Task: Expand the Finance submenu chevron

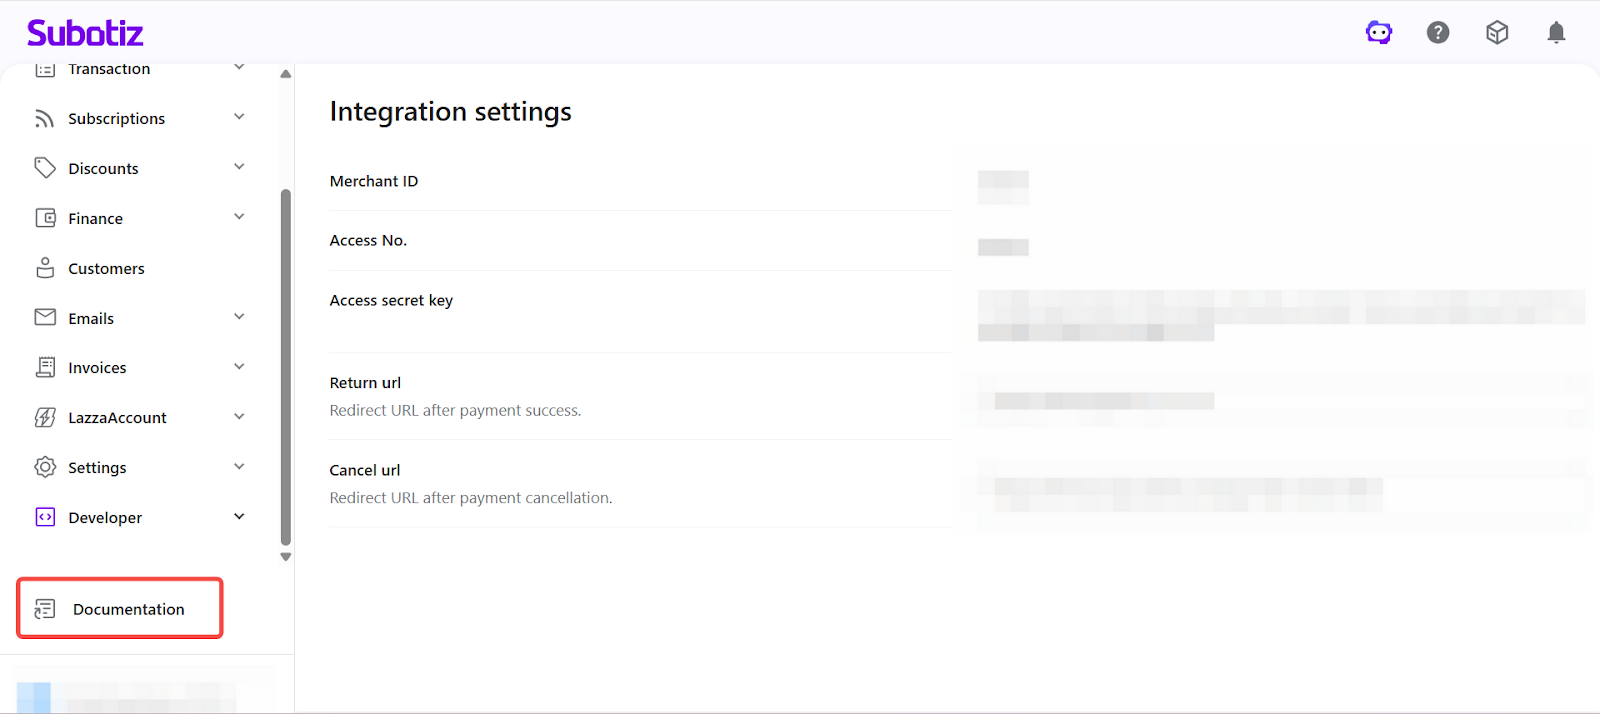Action: (x=239, y=217)
